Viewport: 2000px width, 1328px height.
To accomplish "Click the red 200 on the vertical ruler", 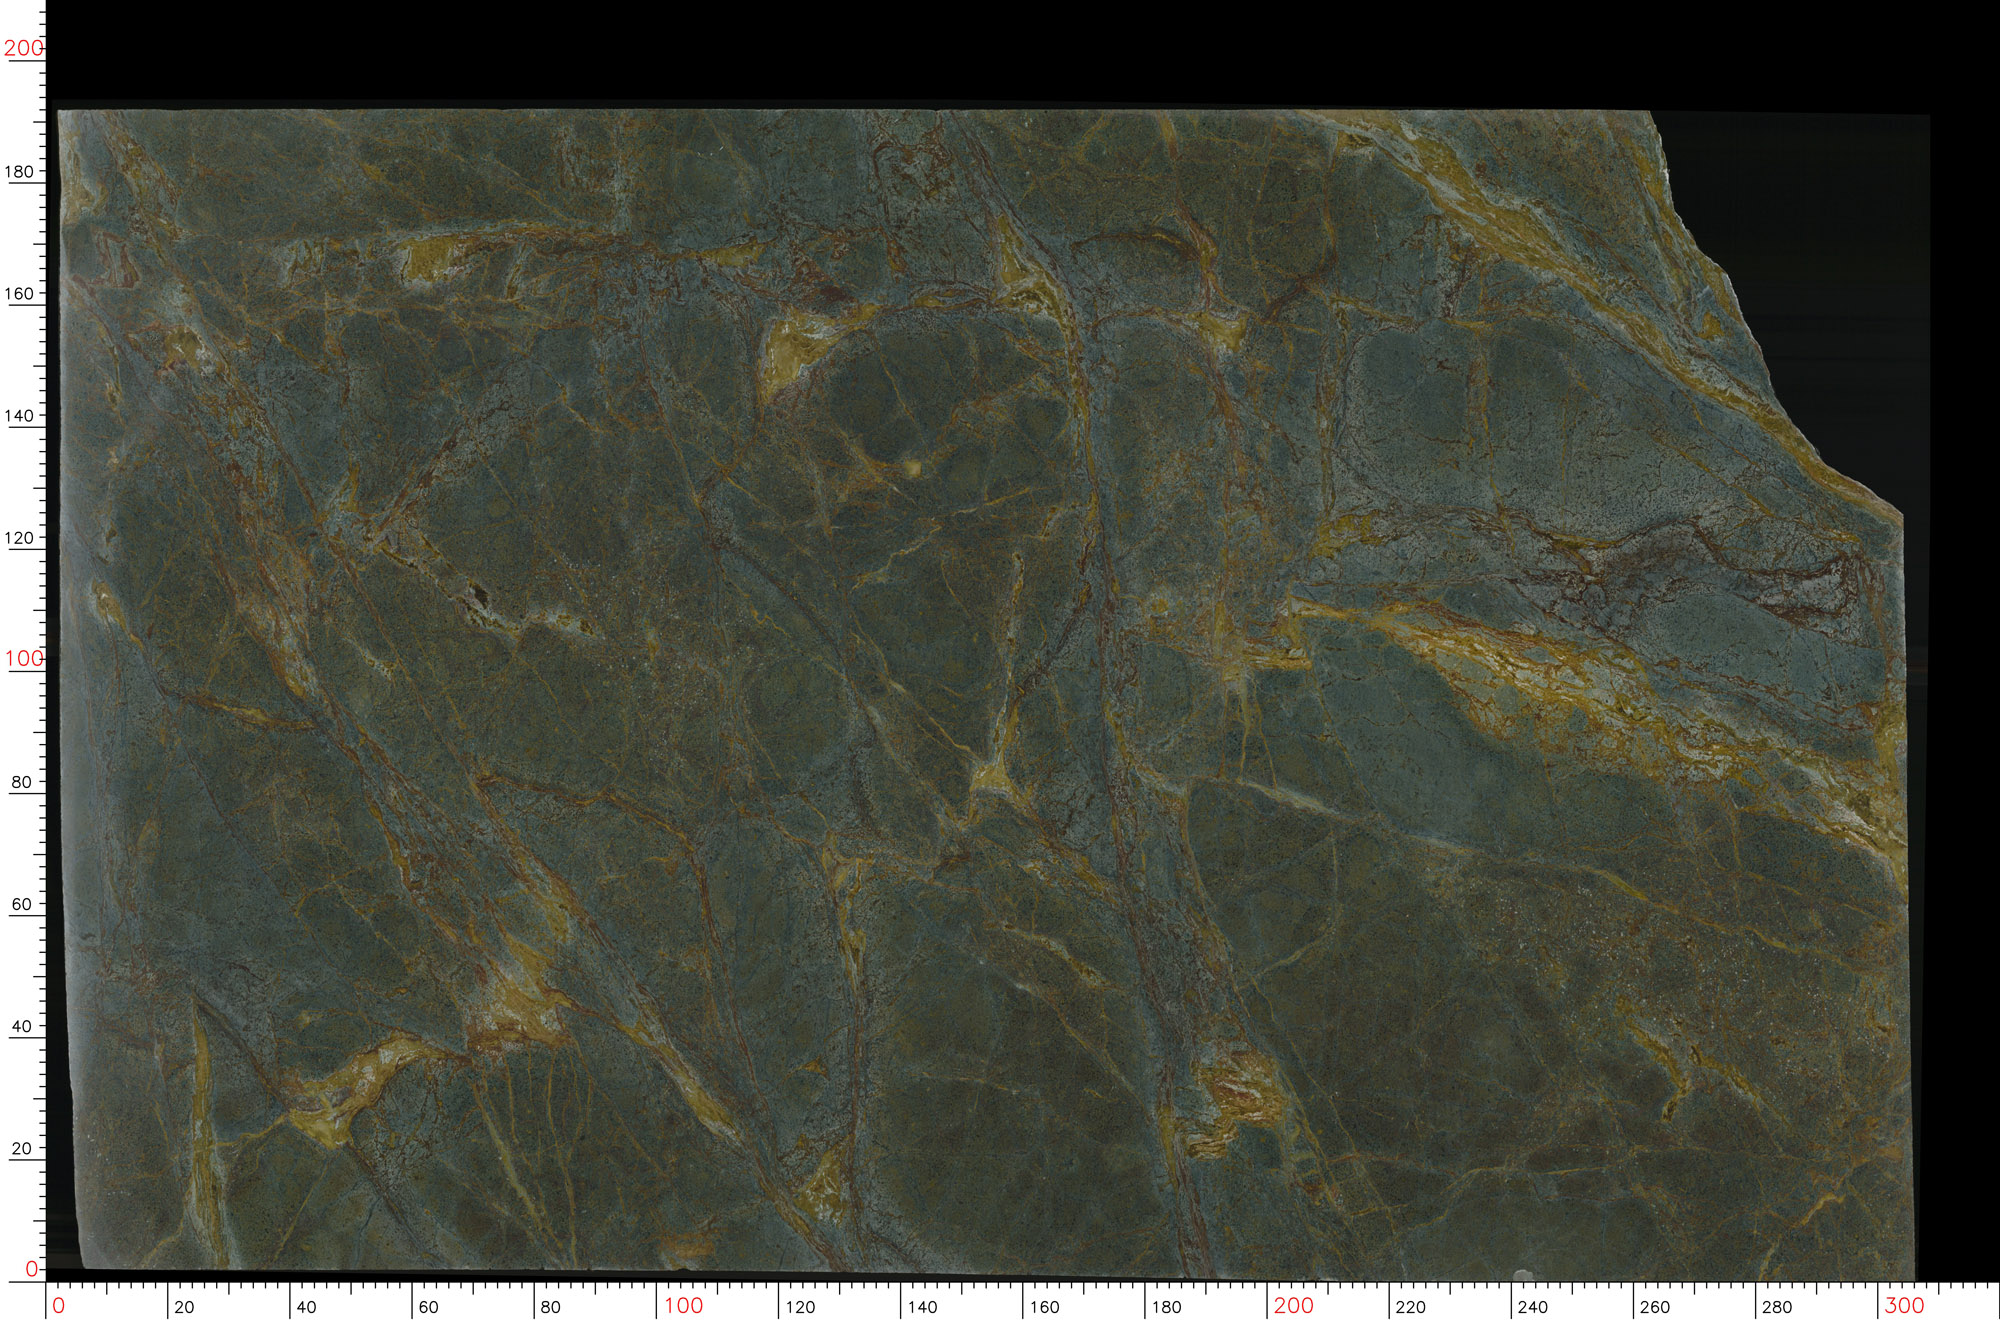I will 23,47.
